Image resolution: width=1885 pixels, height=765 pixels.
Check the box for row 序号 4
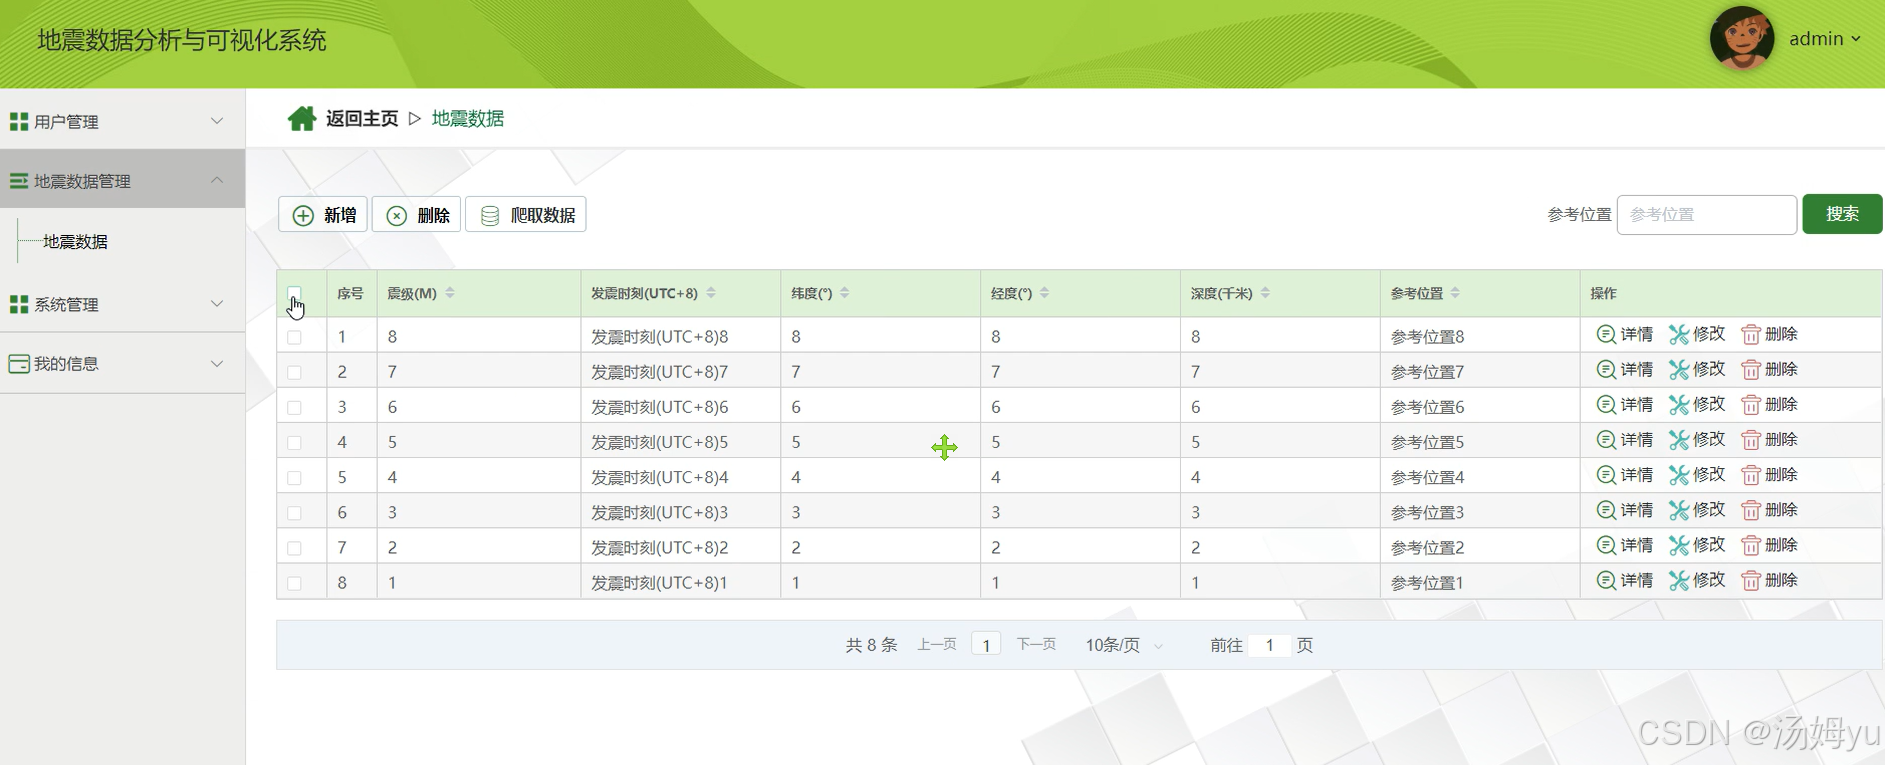[x=294, y=442]
